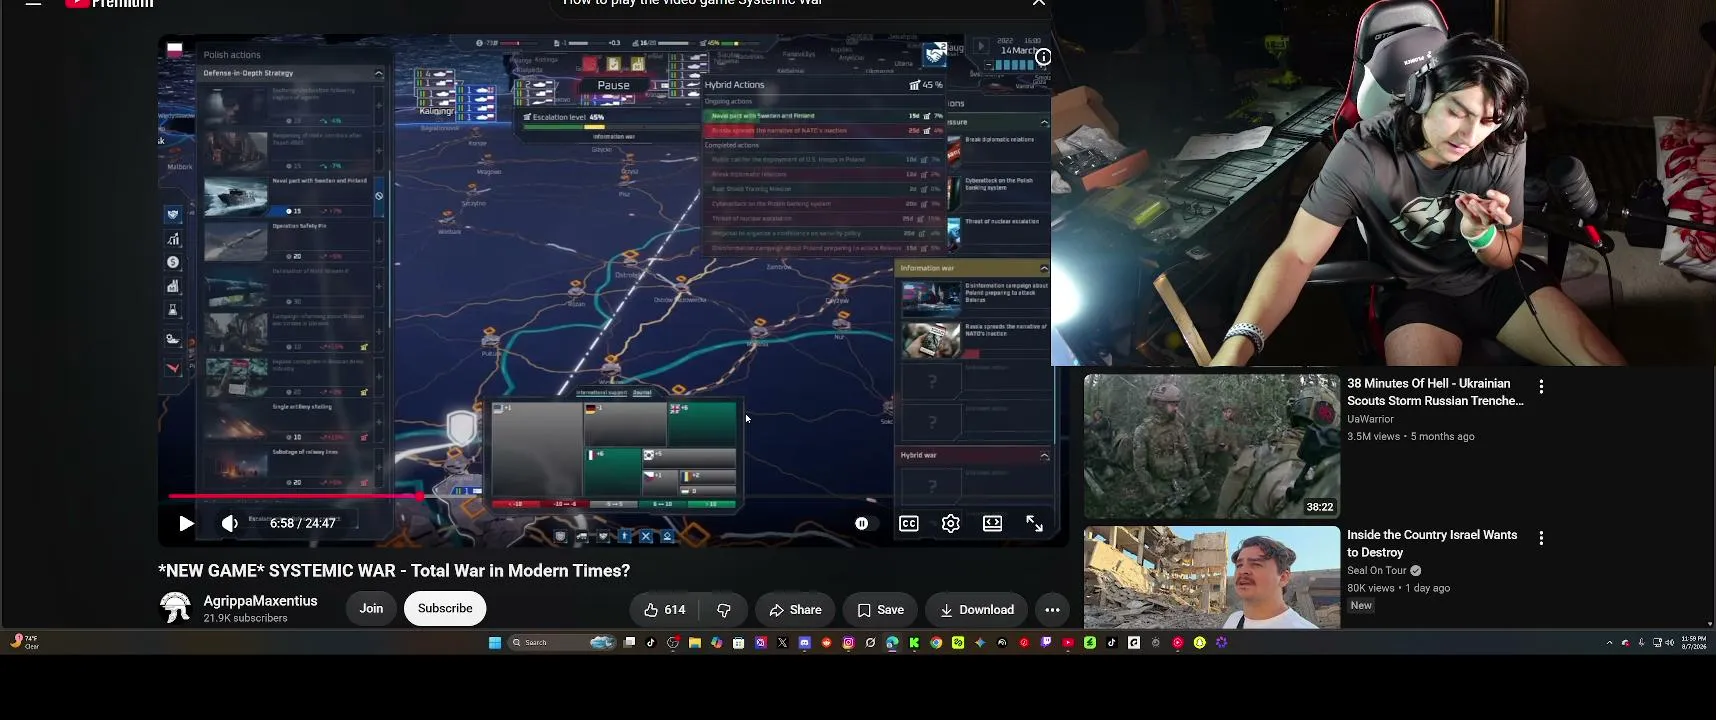Open Instagram from the taskbar
1716x720 pixels.
[x=849, y=643]
